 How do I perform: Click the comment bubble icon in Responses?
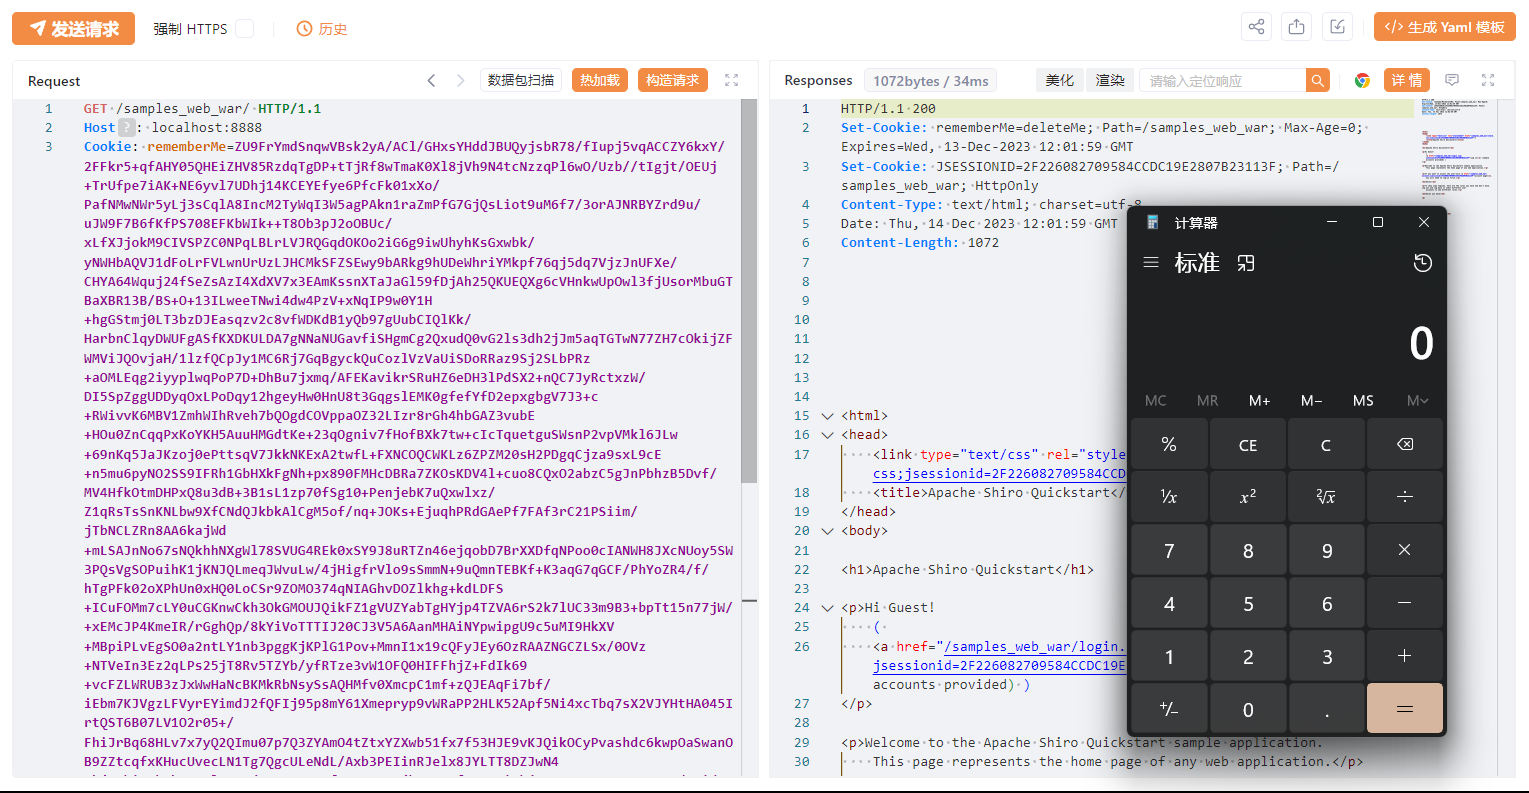[1452, 80]
